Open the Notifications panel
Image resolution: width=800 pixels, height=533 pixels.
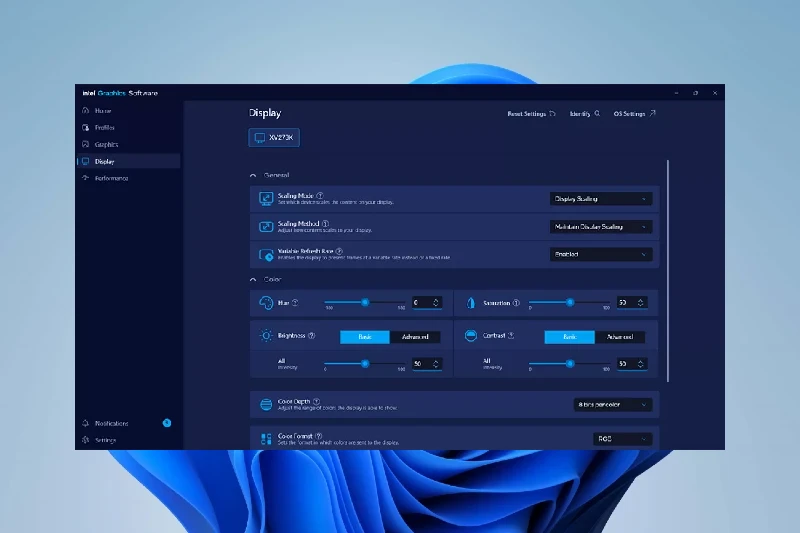click(110, 423)
